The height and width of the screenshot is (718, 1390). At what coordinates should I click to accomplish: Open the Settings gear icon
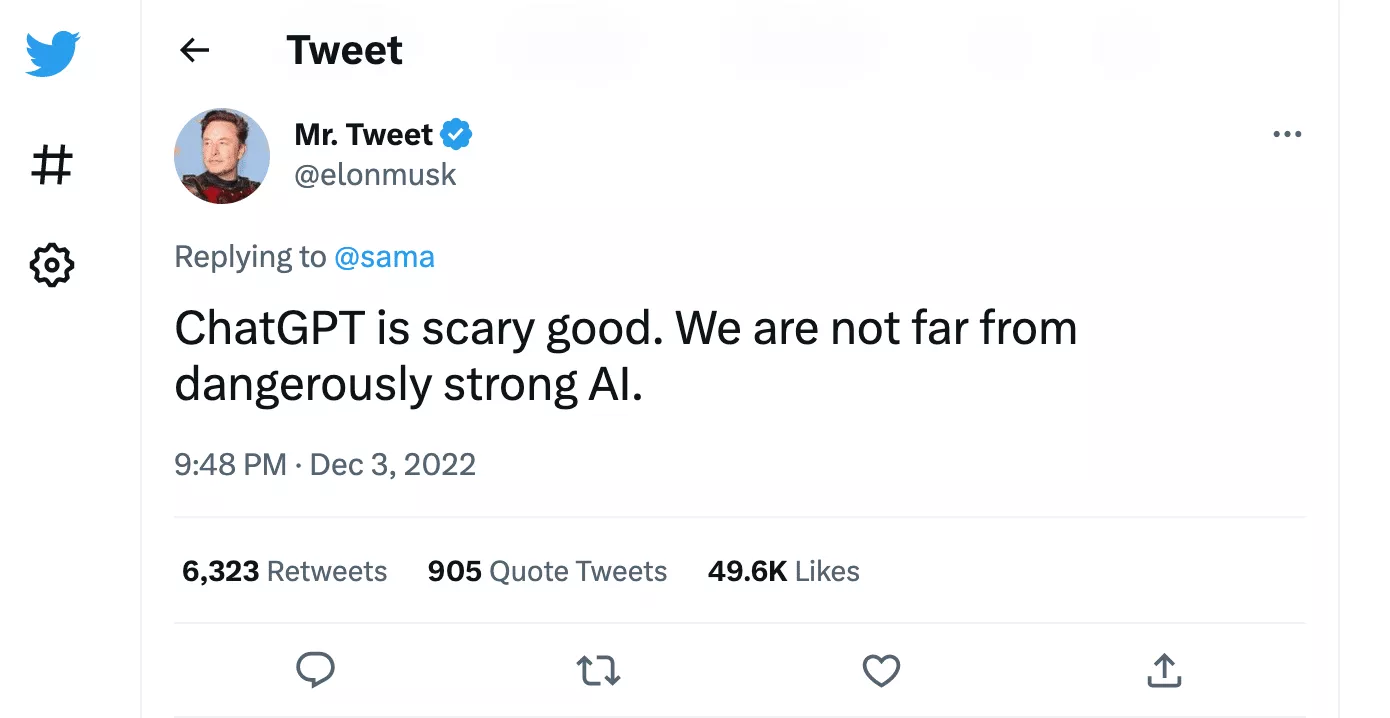(x=52, y=265)
